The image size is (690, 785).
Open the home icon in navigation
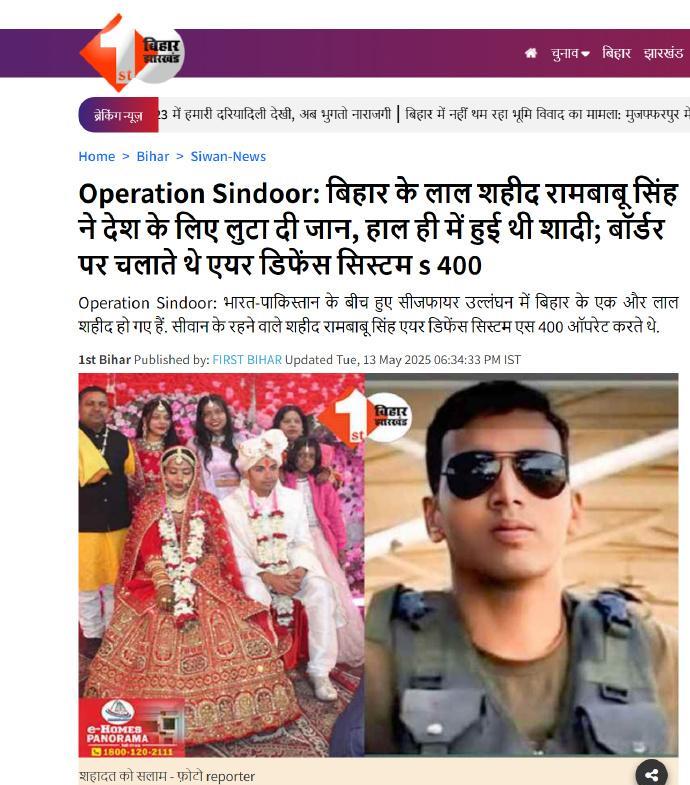pos(531,53)
